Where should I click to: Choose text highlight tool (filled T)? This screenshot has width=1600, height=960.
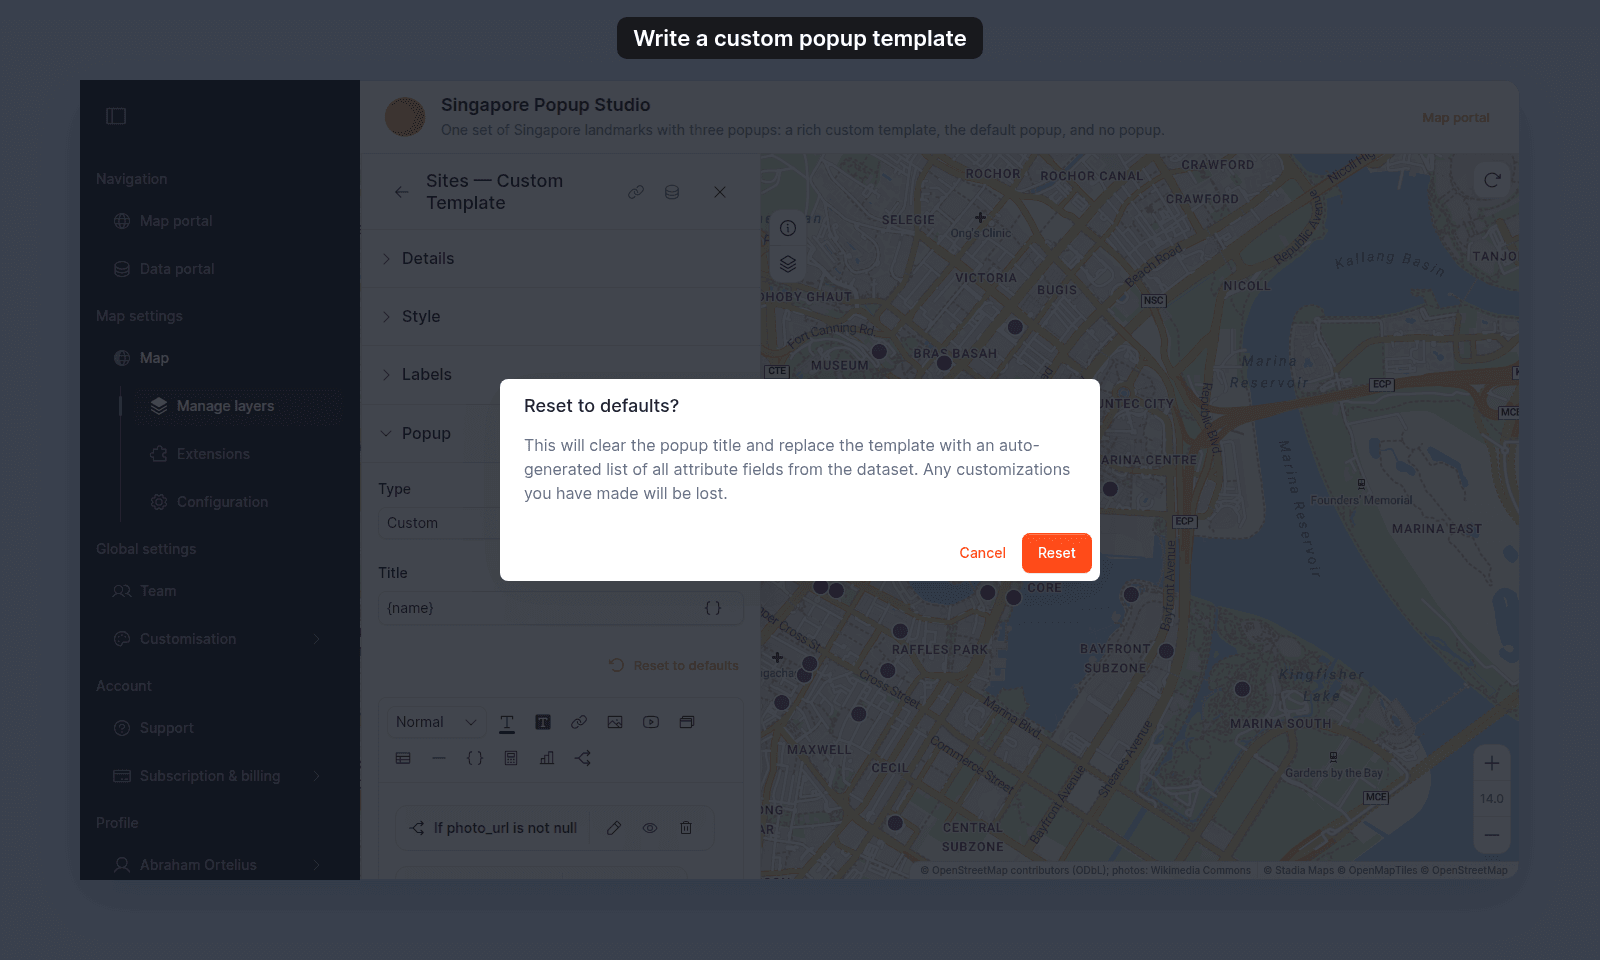[543, 722]
